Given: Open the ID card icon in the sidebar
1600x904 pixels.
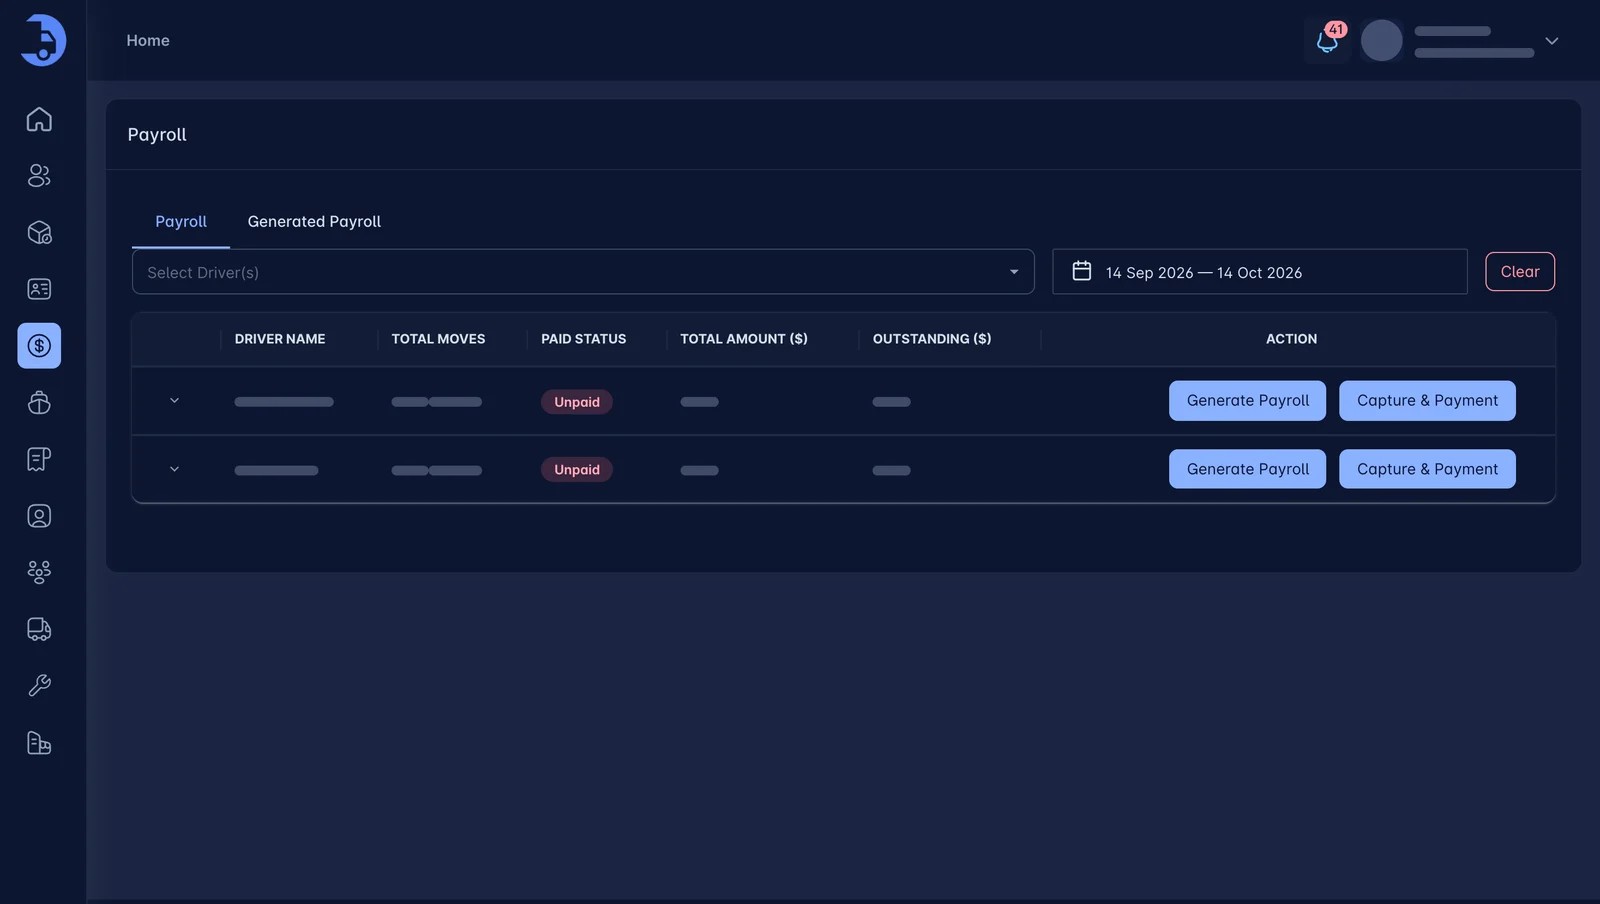Looking at the screenshot, I should pos(39,289).
